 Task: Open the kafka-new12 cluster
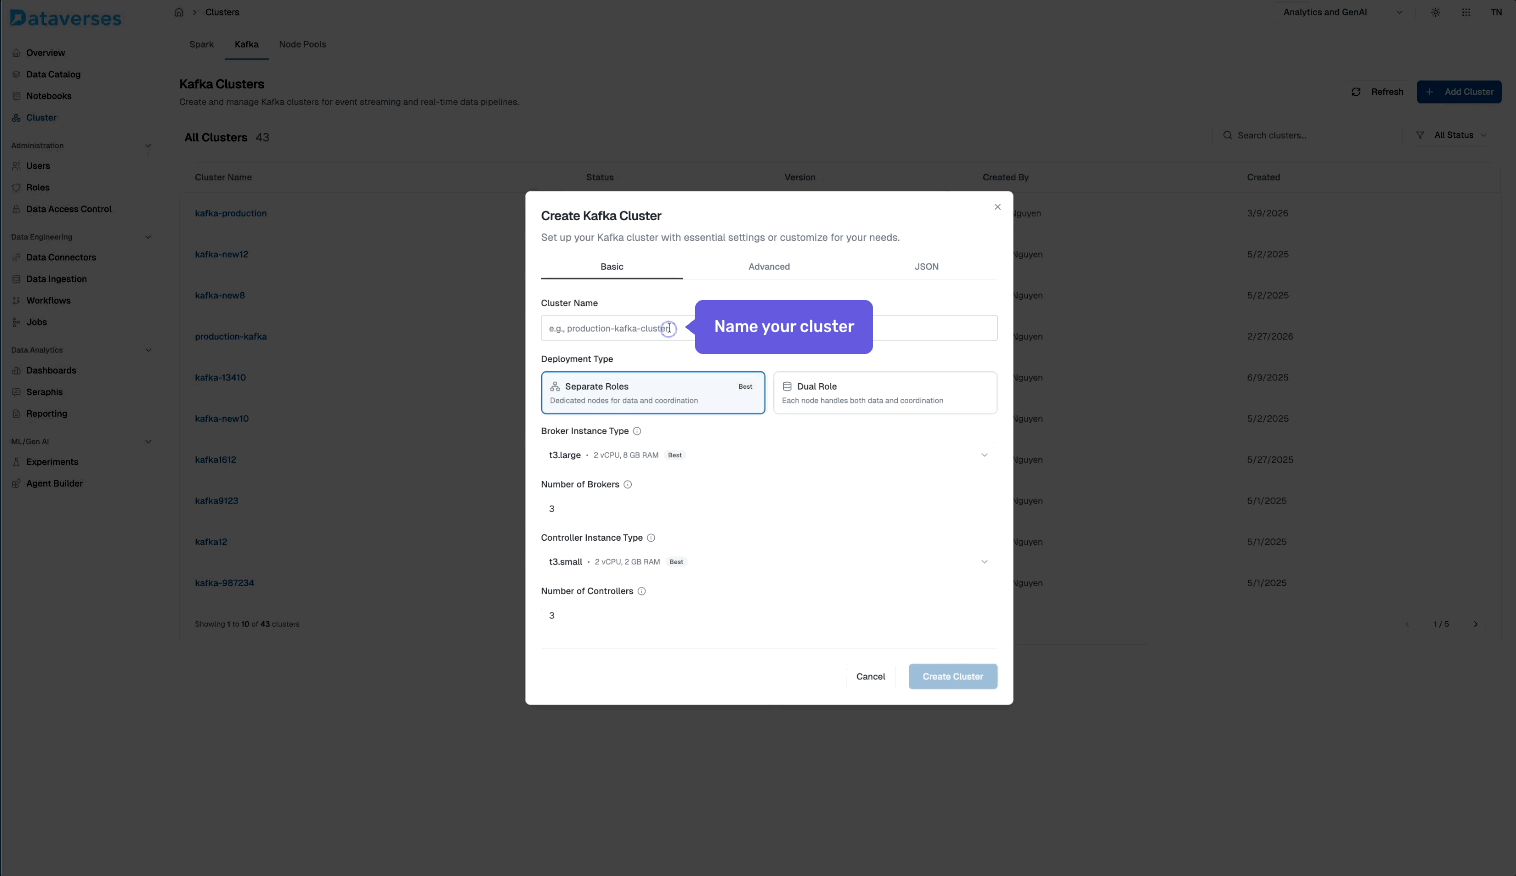222,254
